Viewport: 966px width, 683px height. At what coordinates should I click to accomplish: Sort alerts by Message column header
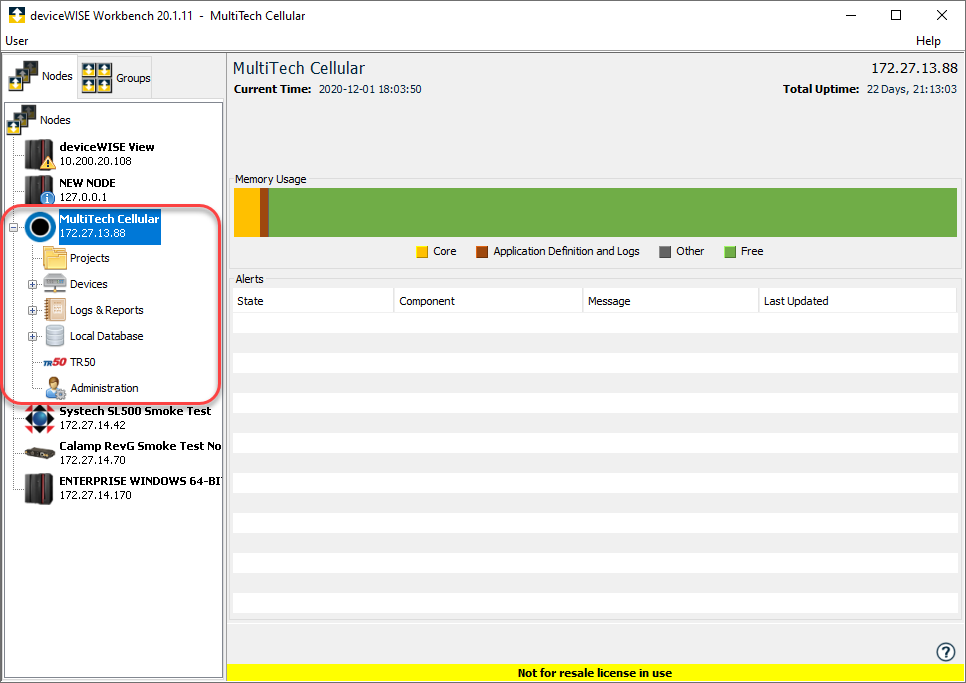click(670, 301)
